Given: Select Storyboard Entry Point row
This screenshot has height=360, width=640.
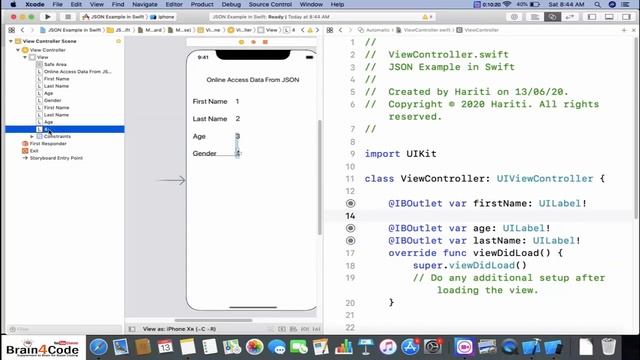Looking at the screenshot, I should [x=56, y=158].
